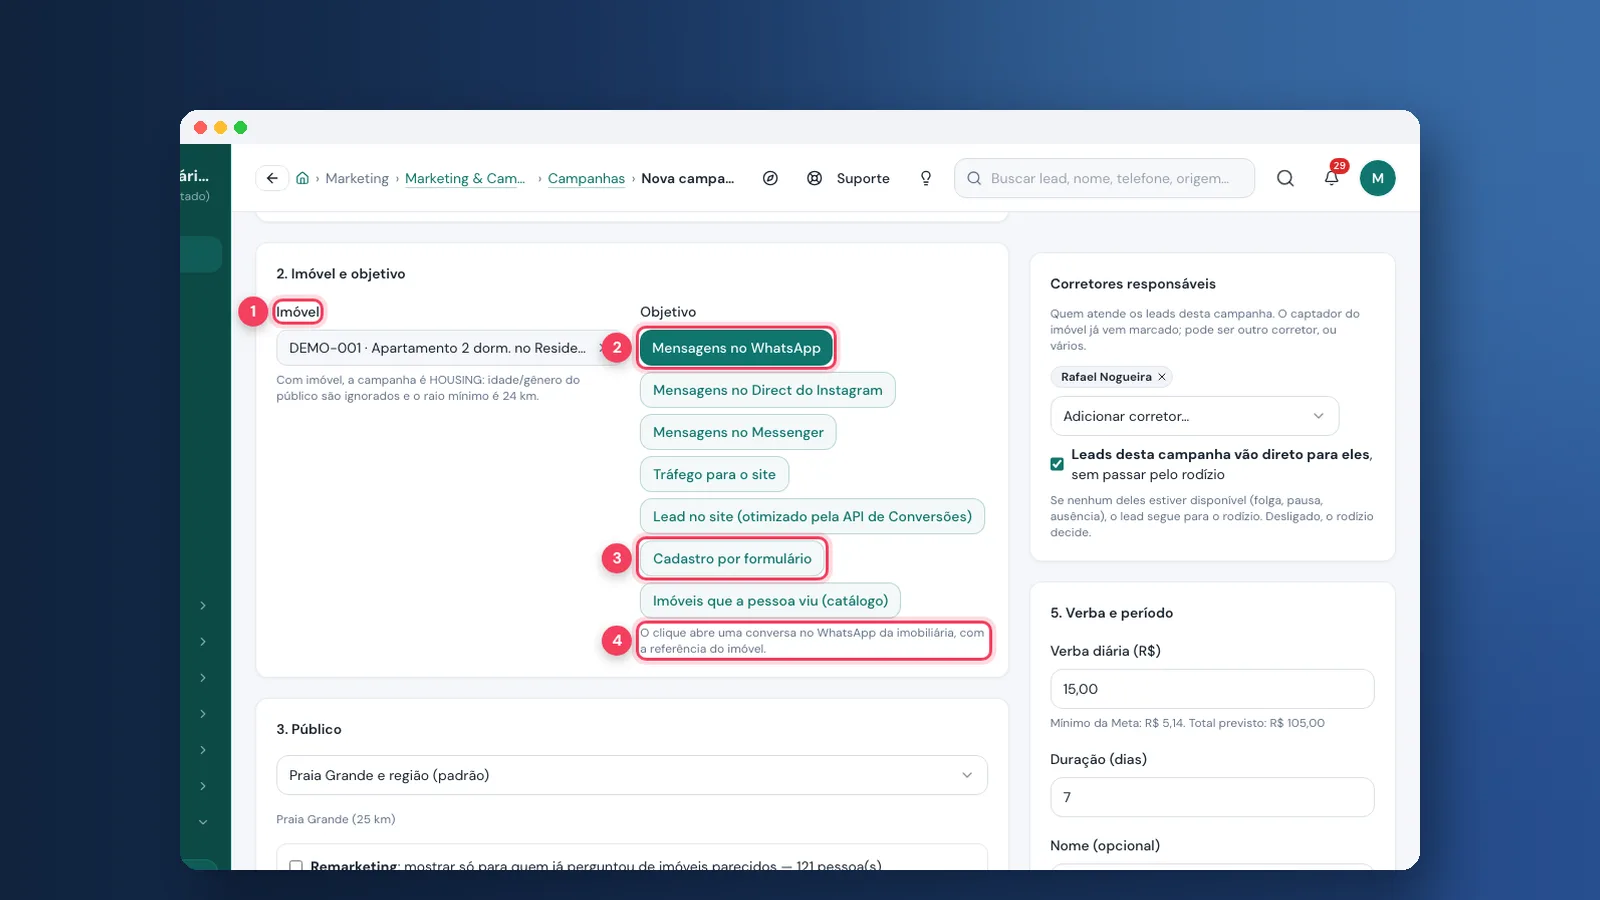Select Cadastro por formulário objective
Viewport: 1600px width, 900px height.
(x=732, y=558)
